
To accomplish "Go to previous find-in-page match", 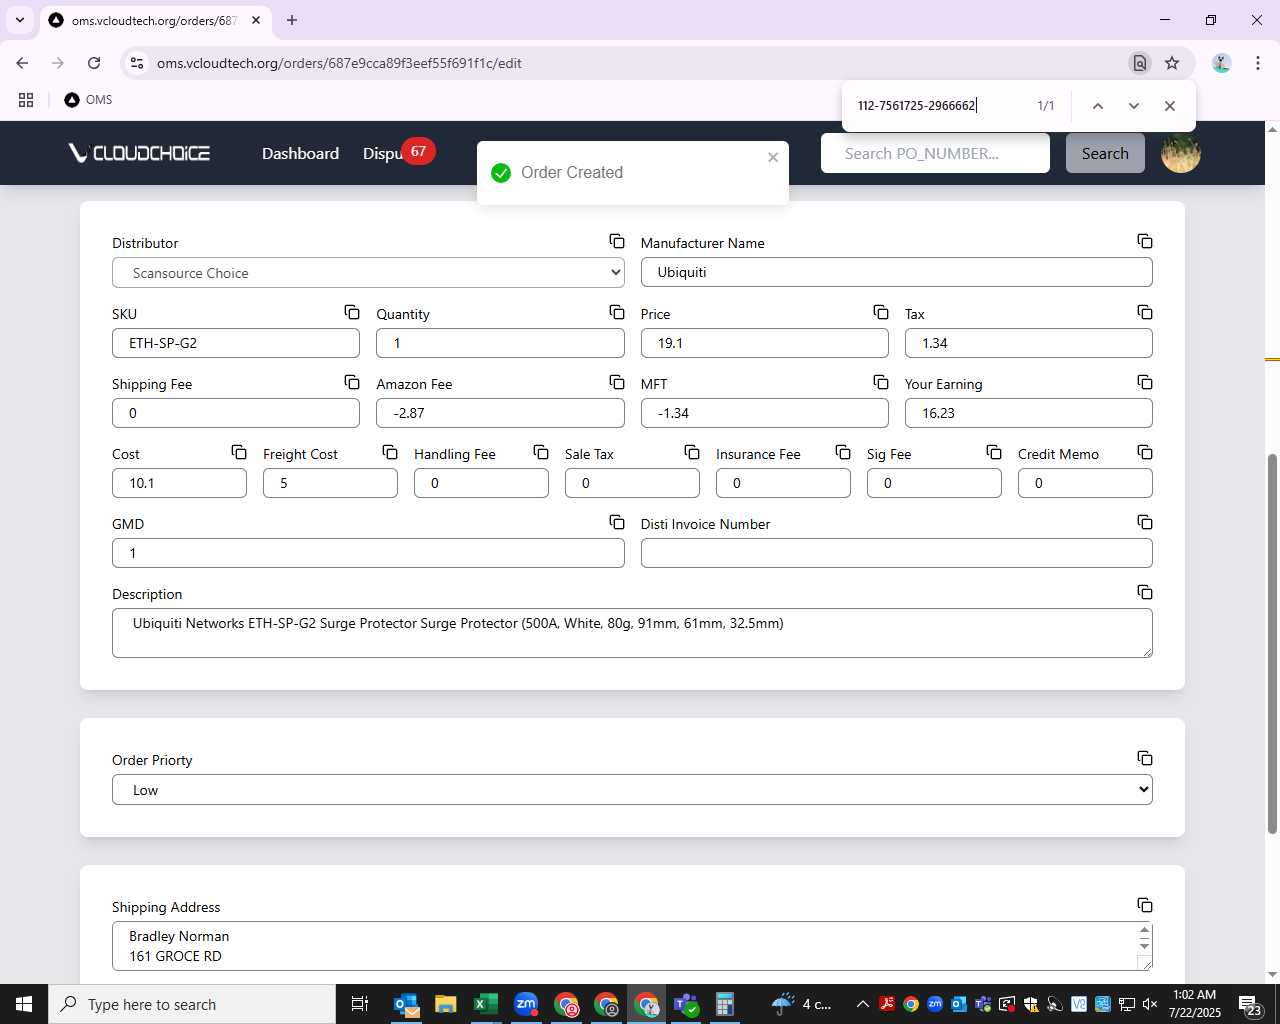I will click(x=1098, y=106).
